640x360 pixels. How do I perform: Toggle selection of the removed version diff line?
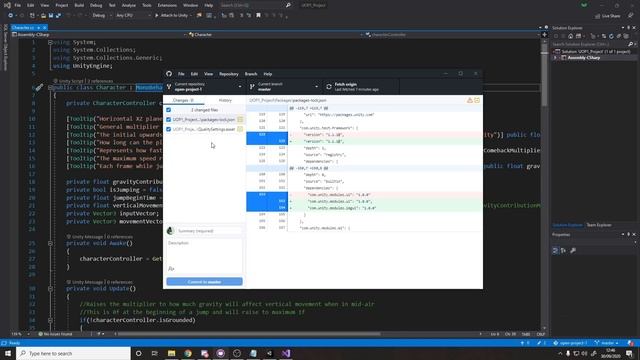[267, 135]
